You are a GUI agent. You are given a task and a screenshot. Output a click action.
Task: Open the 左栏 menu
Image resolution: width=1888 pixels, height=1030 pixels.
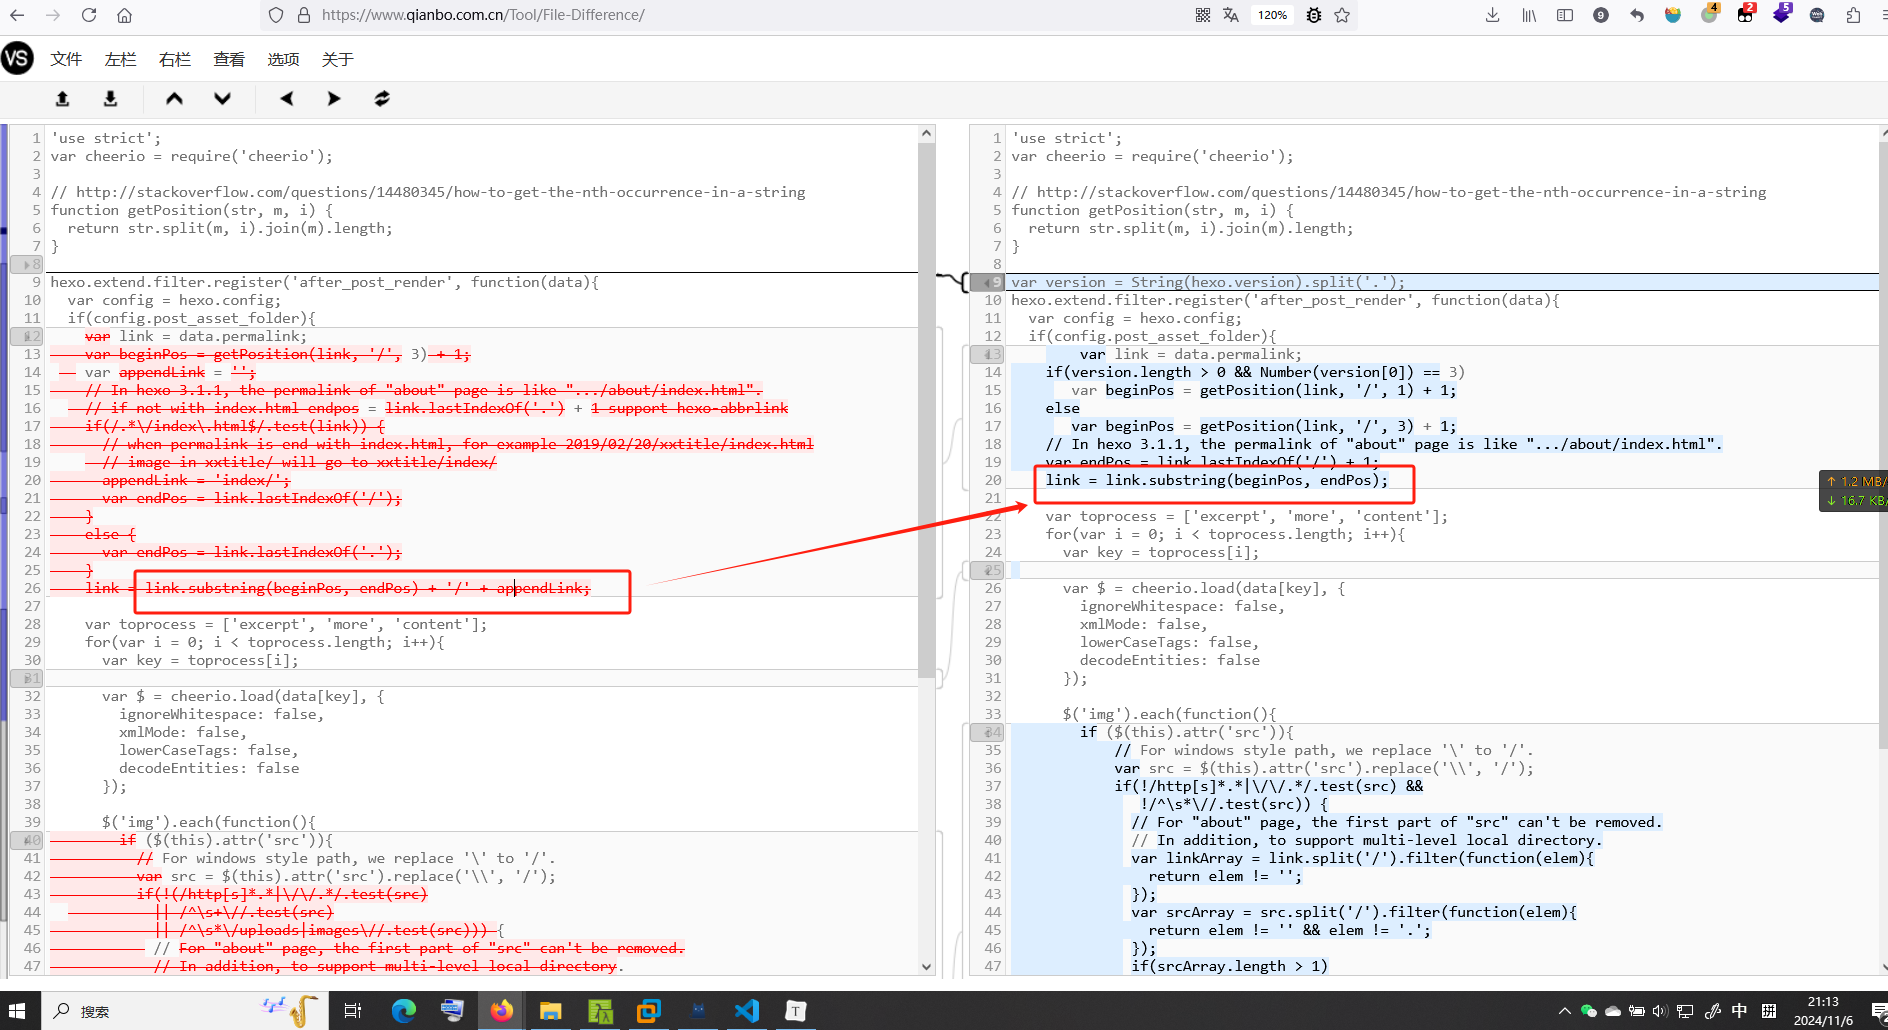tap(120, 60)
